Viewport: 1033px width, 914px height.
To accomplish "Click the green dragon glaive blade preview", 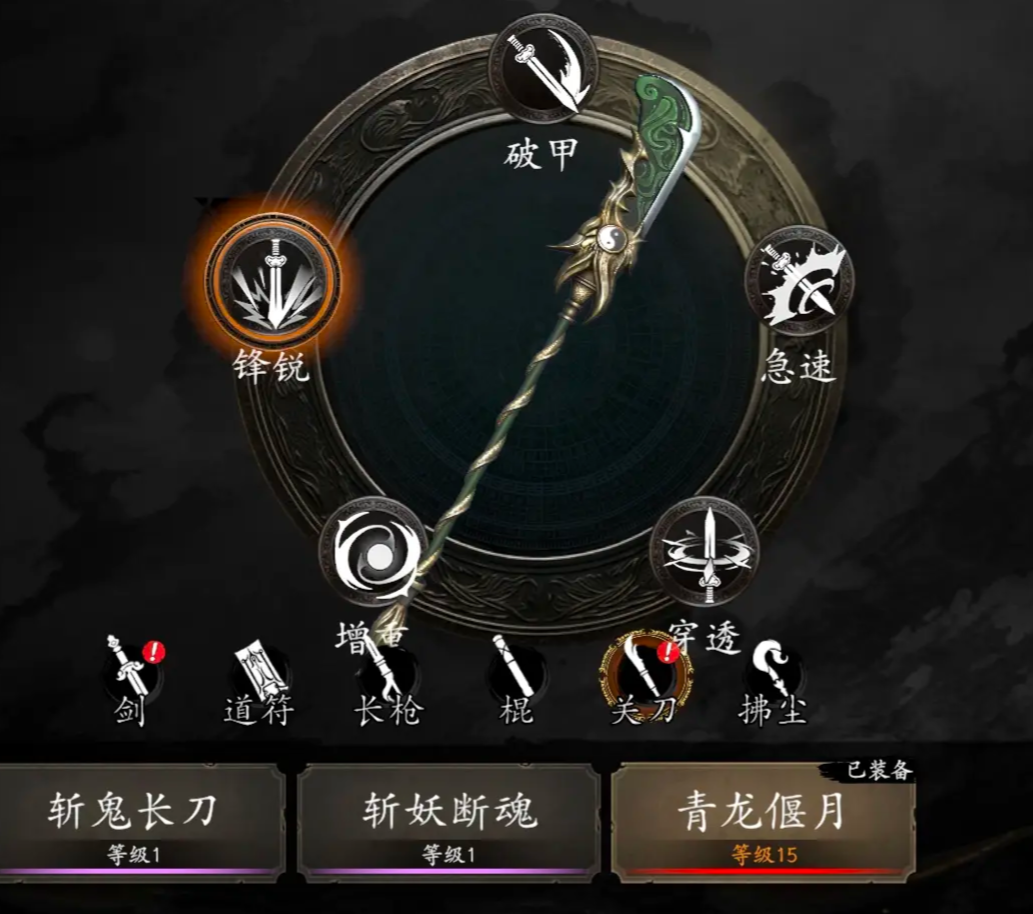I will coord(662,145).
